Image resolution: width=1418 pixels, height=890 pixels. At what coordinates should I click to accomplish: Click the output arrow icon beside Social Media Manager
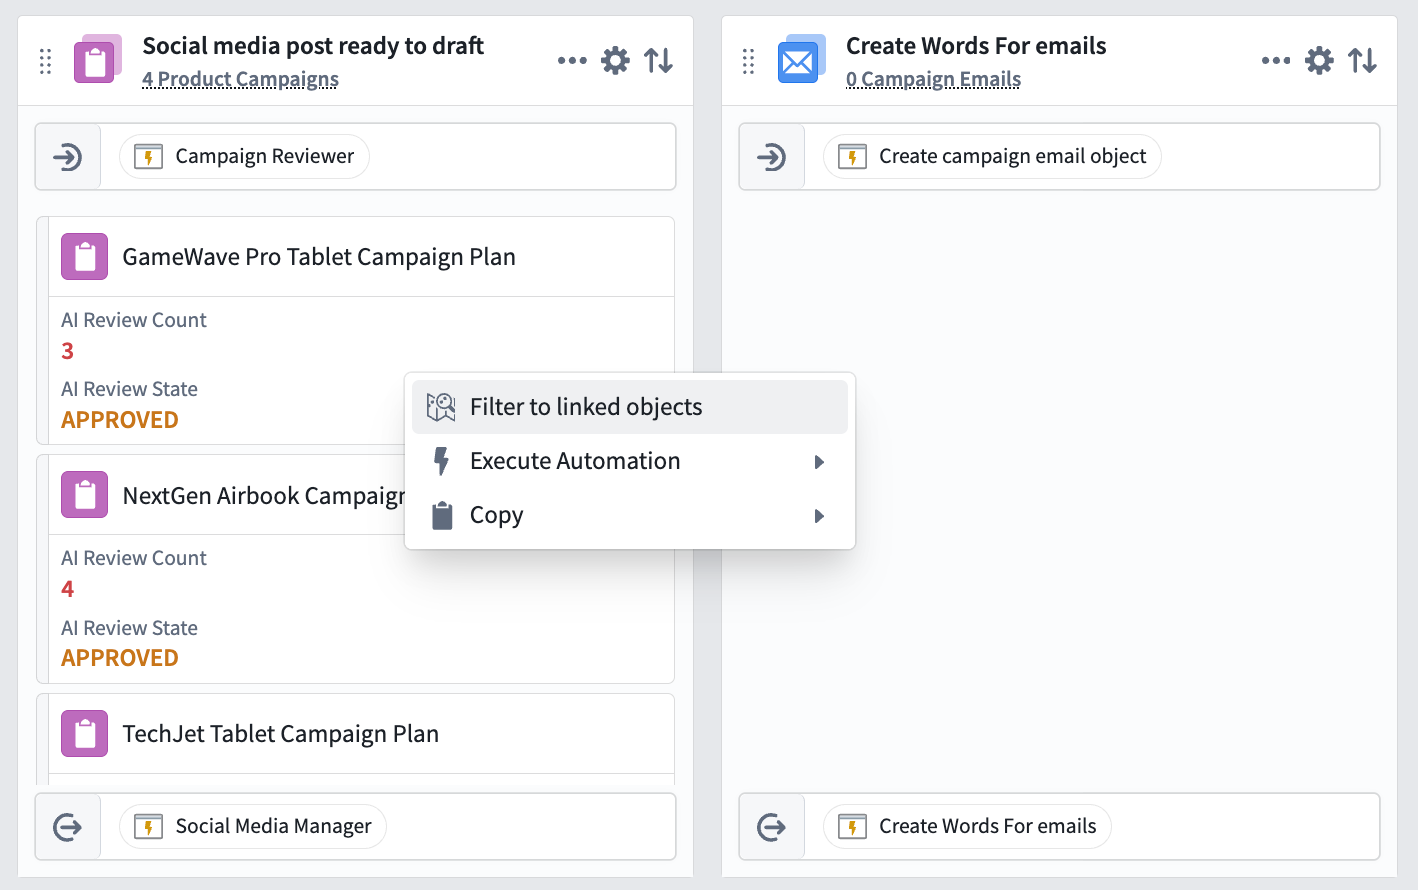coord(67,826)
